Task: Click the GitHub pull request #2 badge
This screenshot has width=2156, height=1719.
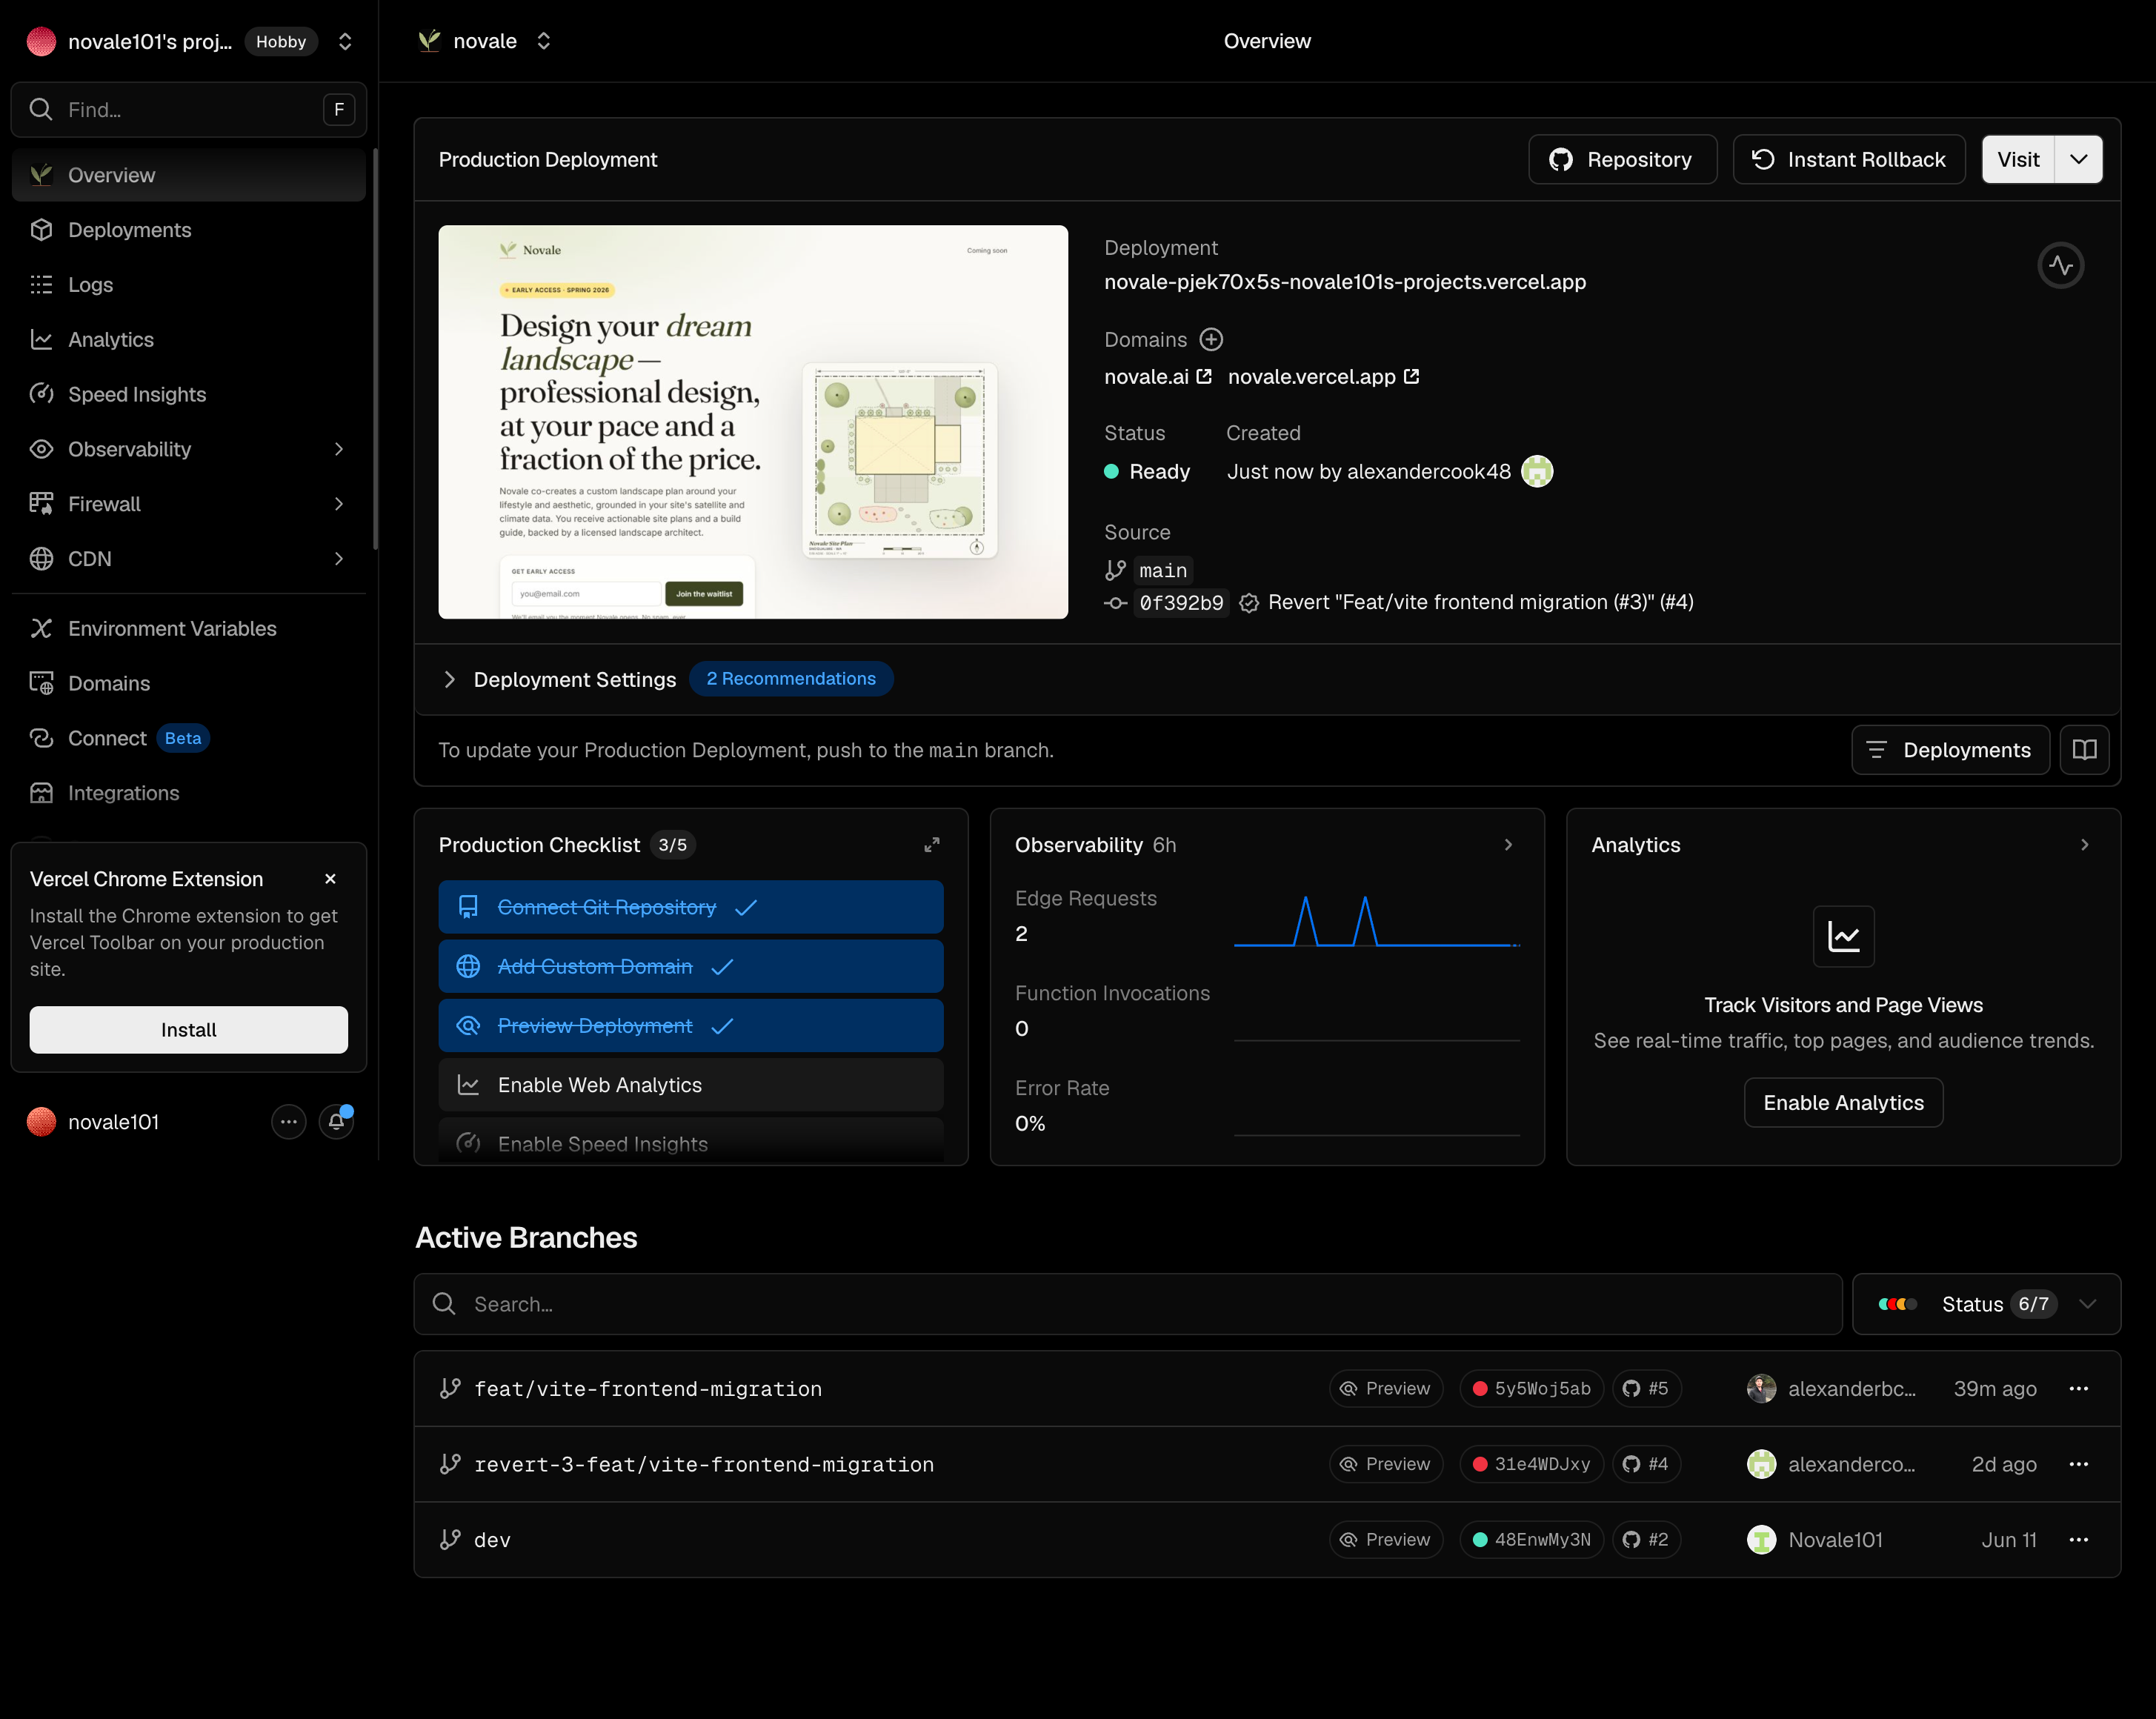Action: point(1646,1539)
